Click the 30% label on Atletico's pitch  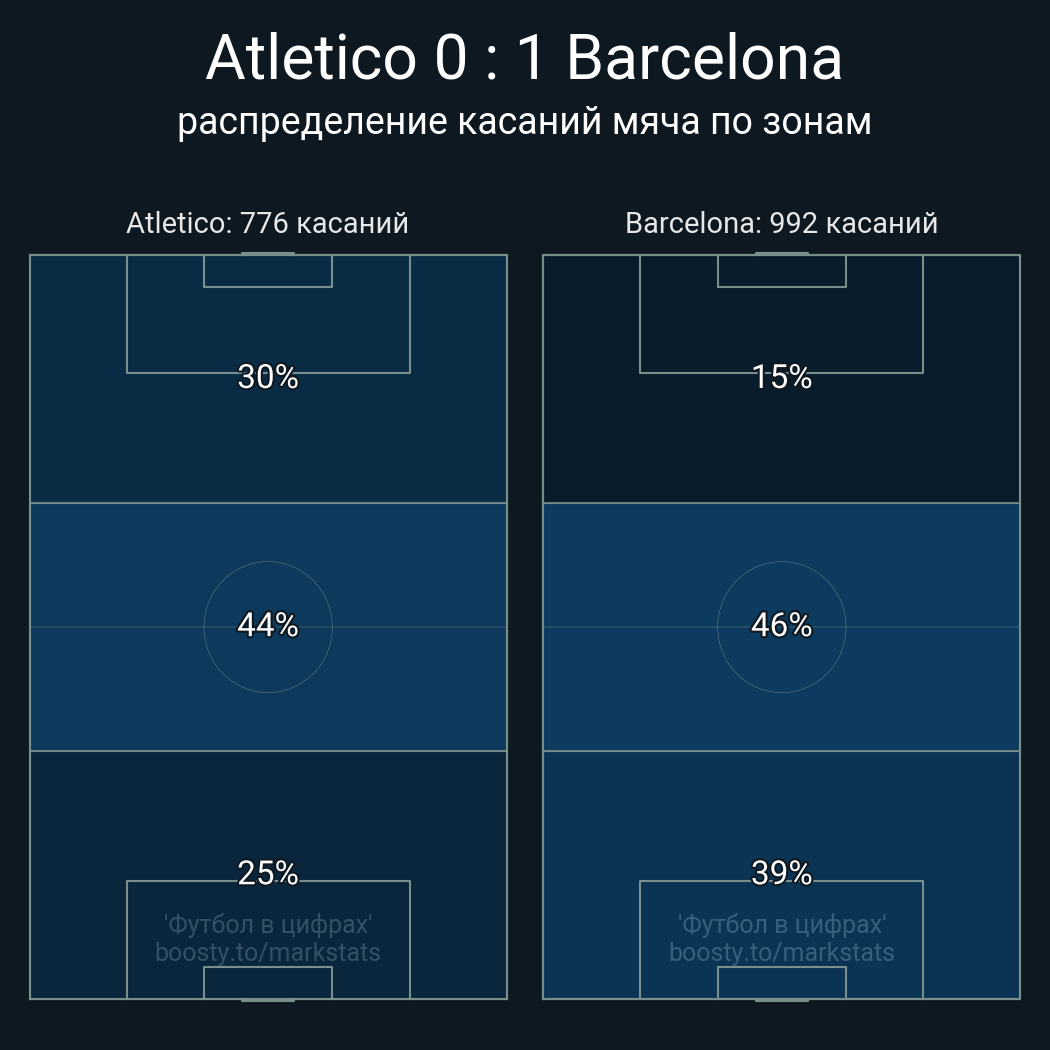click(x=268, y=377)
